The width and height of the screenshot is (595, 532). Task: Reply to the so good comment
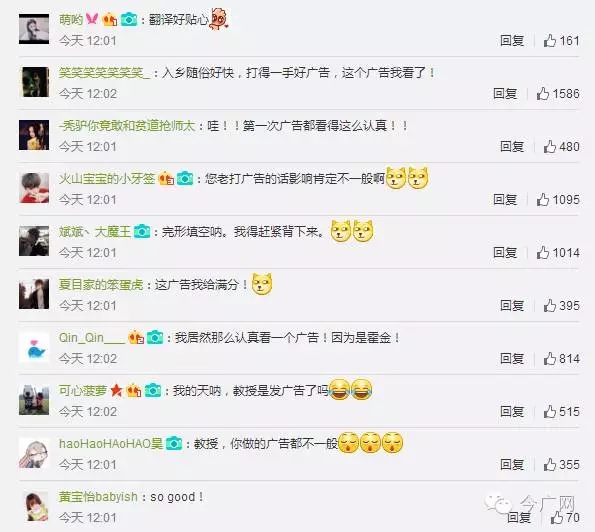pos(519,517)
